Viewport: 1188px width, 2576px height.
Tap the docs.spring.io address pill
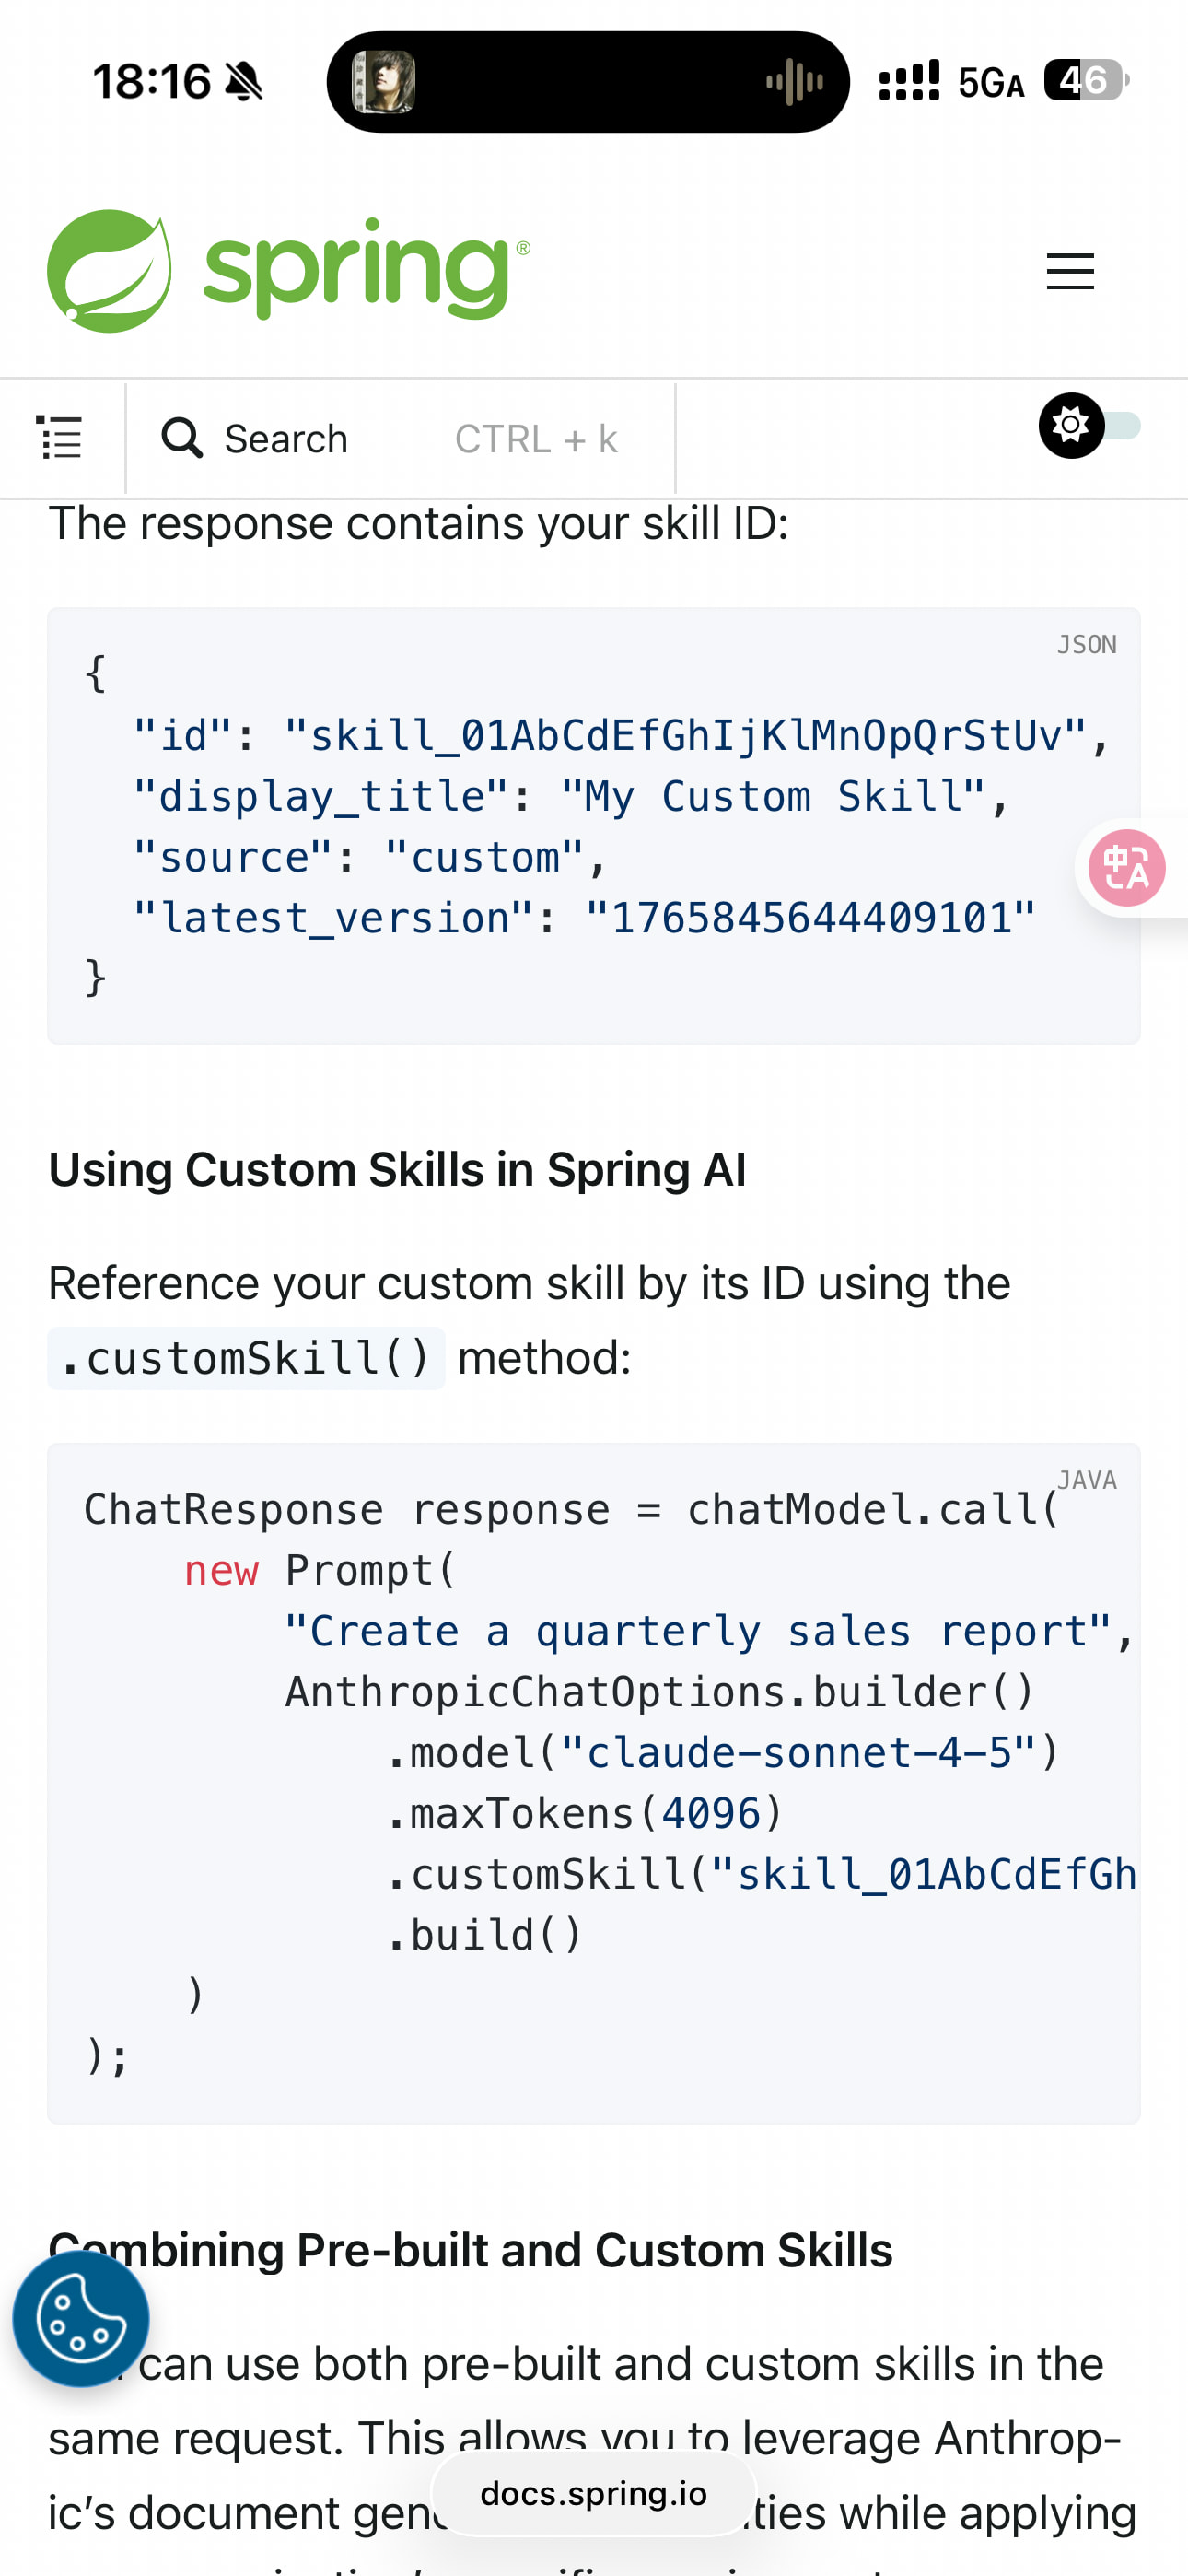point(593,2493)
